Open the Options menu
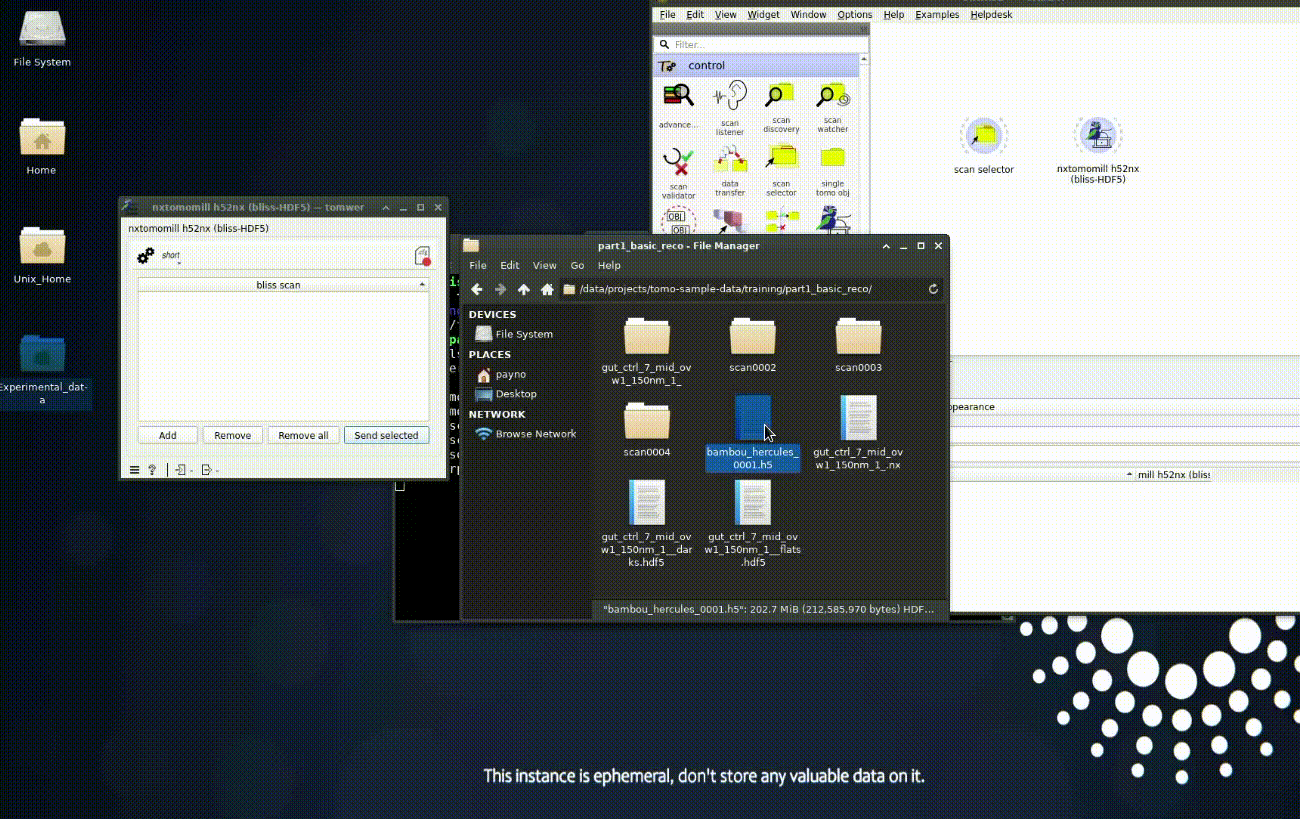1300x819 pixels. (855, 15)
